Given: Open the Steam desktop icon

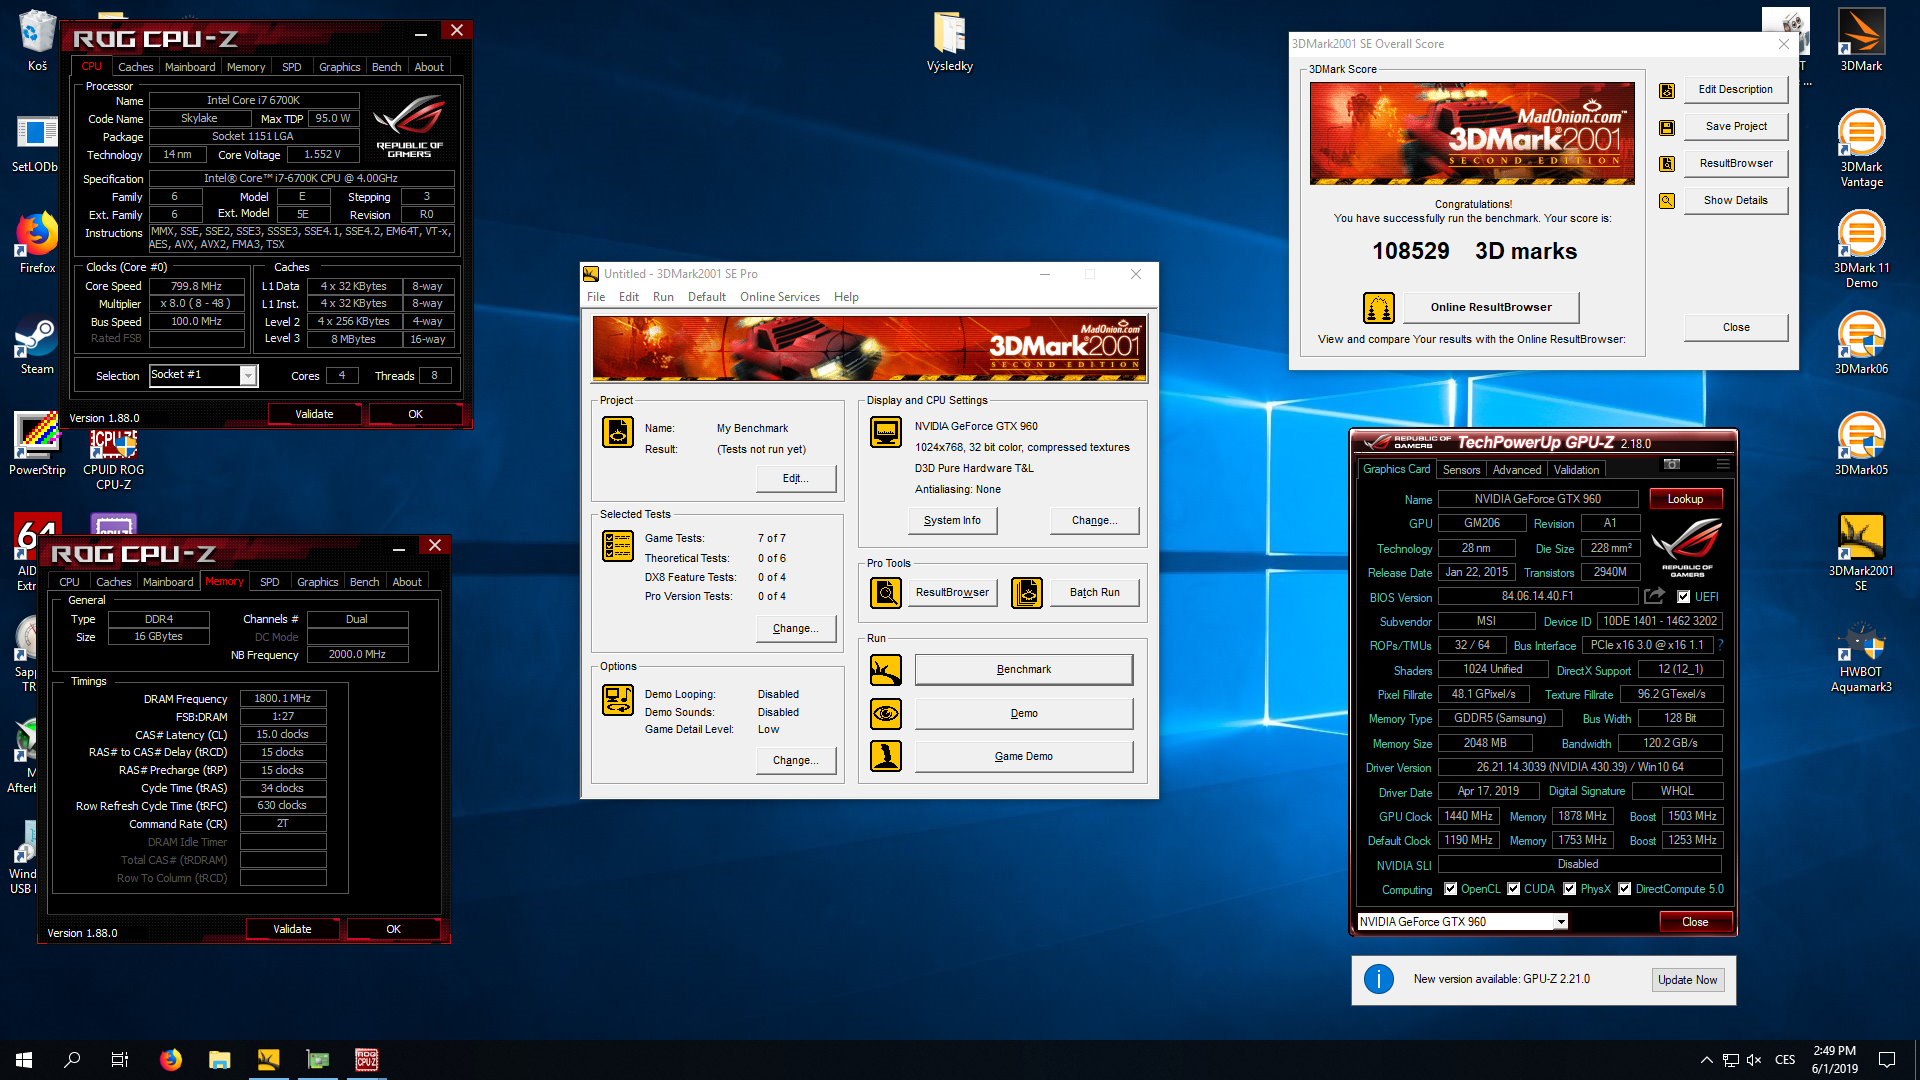Looking at the screenshot, I should [37, 343].
